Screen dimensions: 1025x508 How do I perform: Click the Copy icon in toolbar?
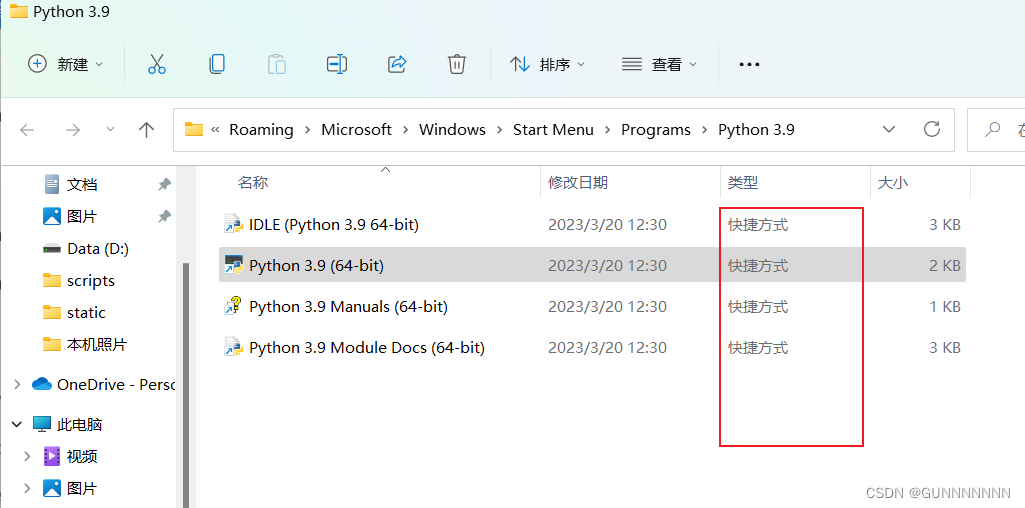tap(217, 64)
